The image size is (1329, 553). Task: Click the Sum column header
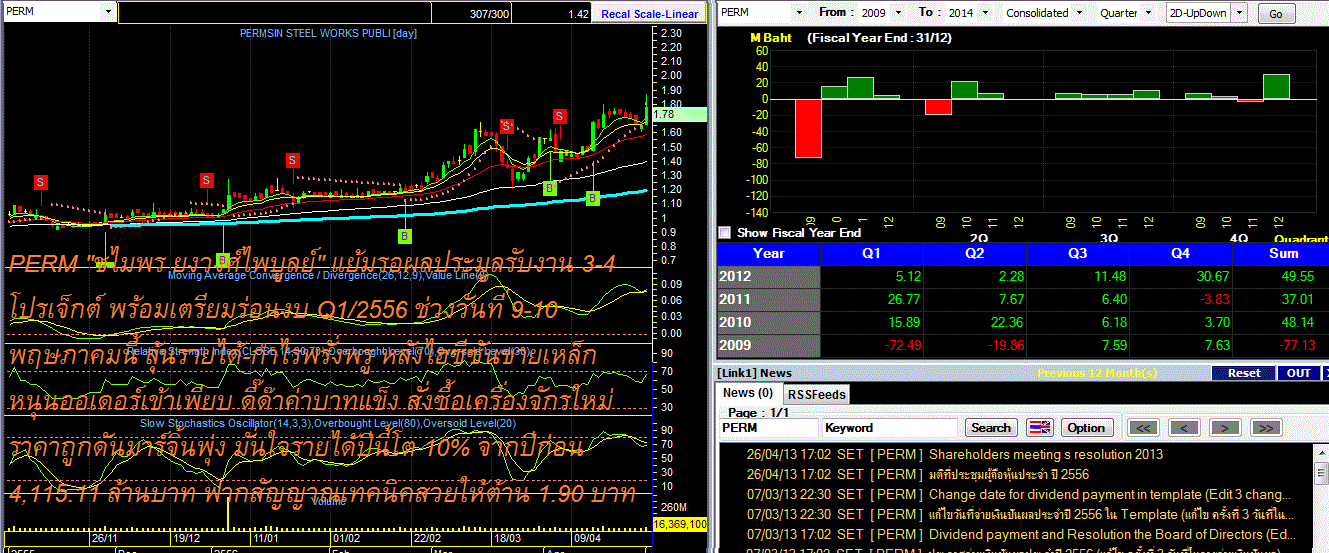(x=1282, y=253)
